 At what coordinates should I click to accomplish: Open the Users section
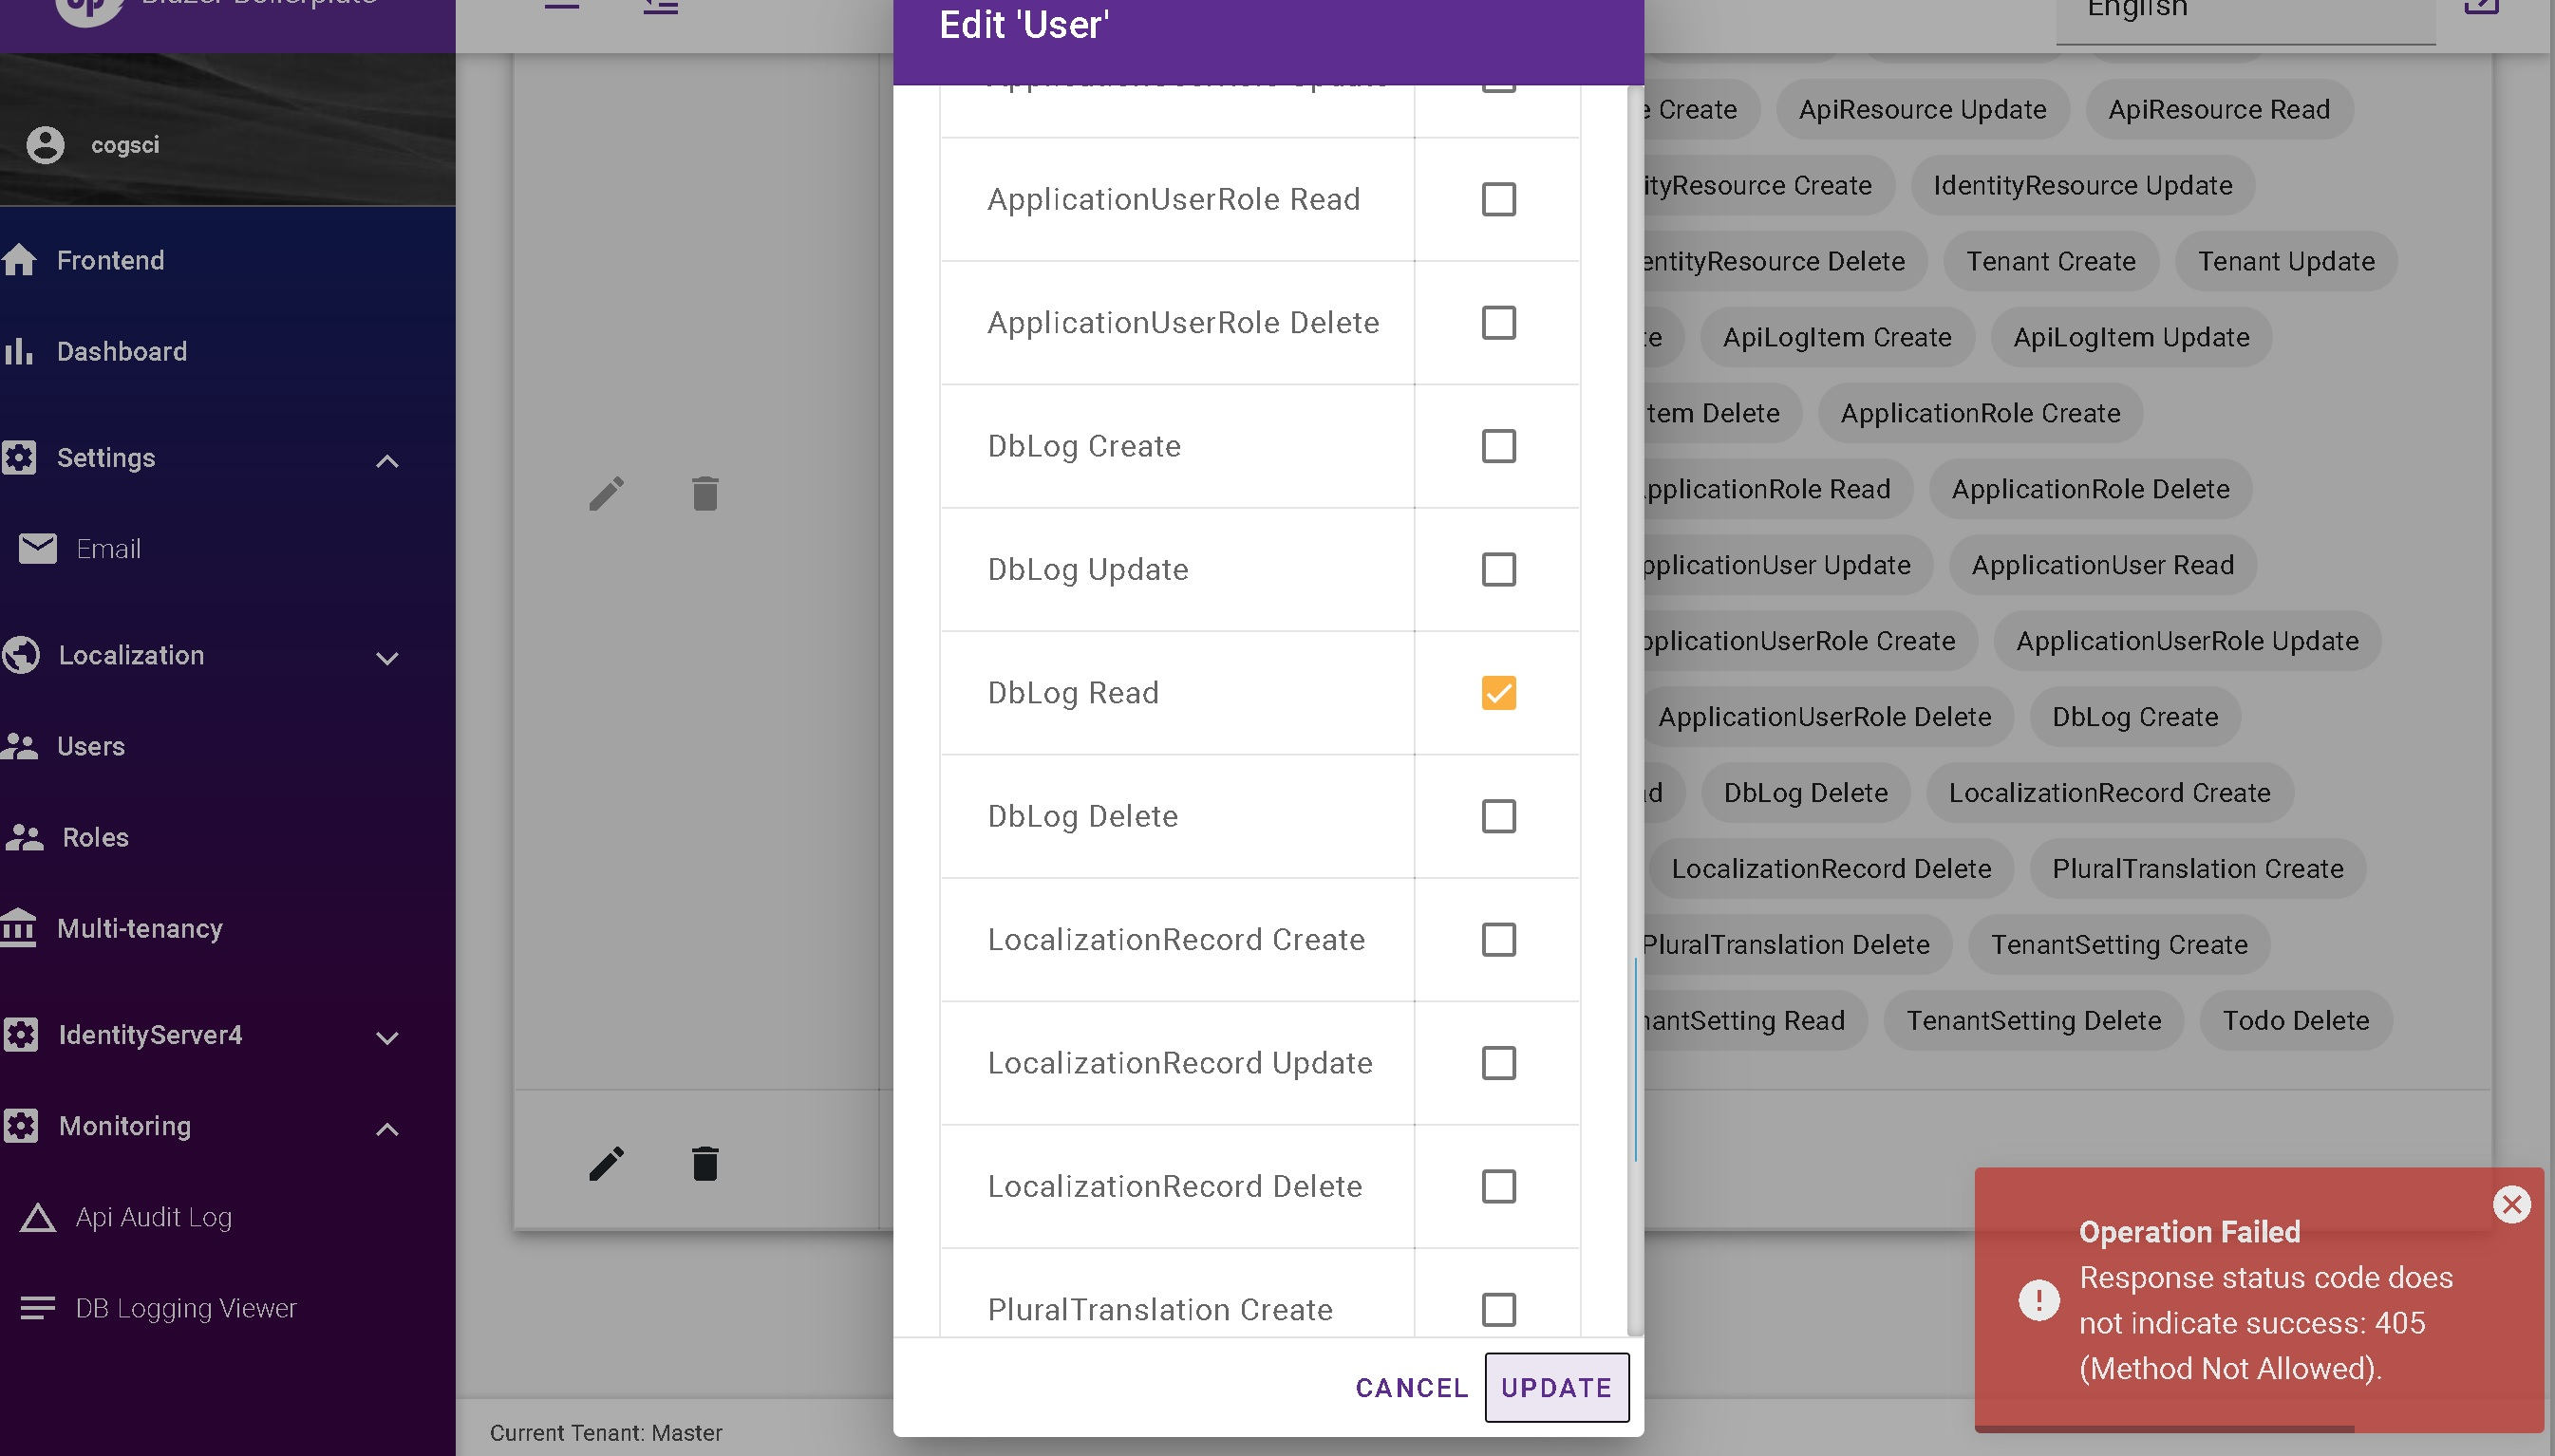90,746
